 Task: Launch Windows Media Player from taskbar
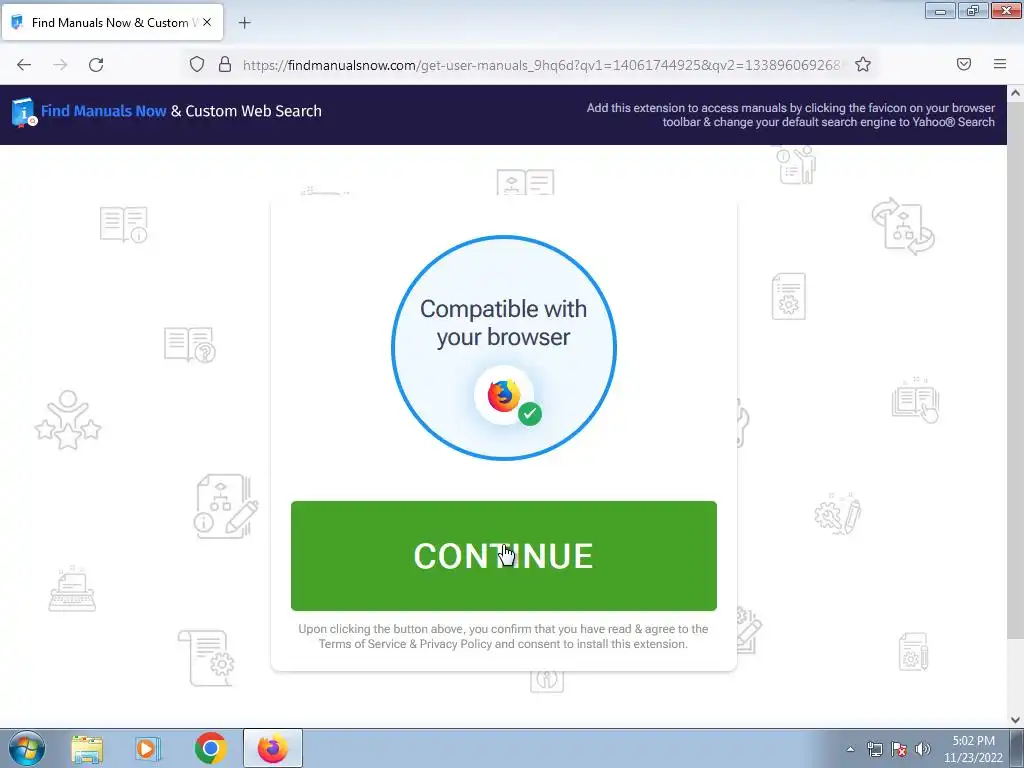coord(148,749)
